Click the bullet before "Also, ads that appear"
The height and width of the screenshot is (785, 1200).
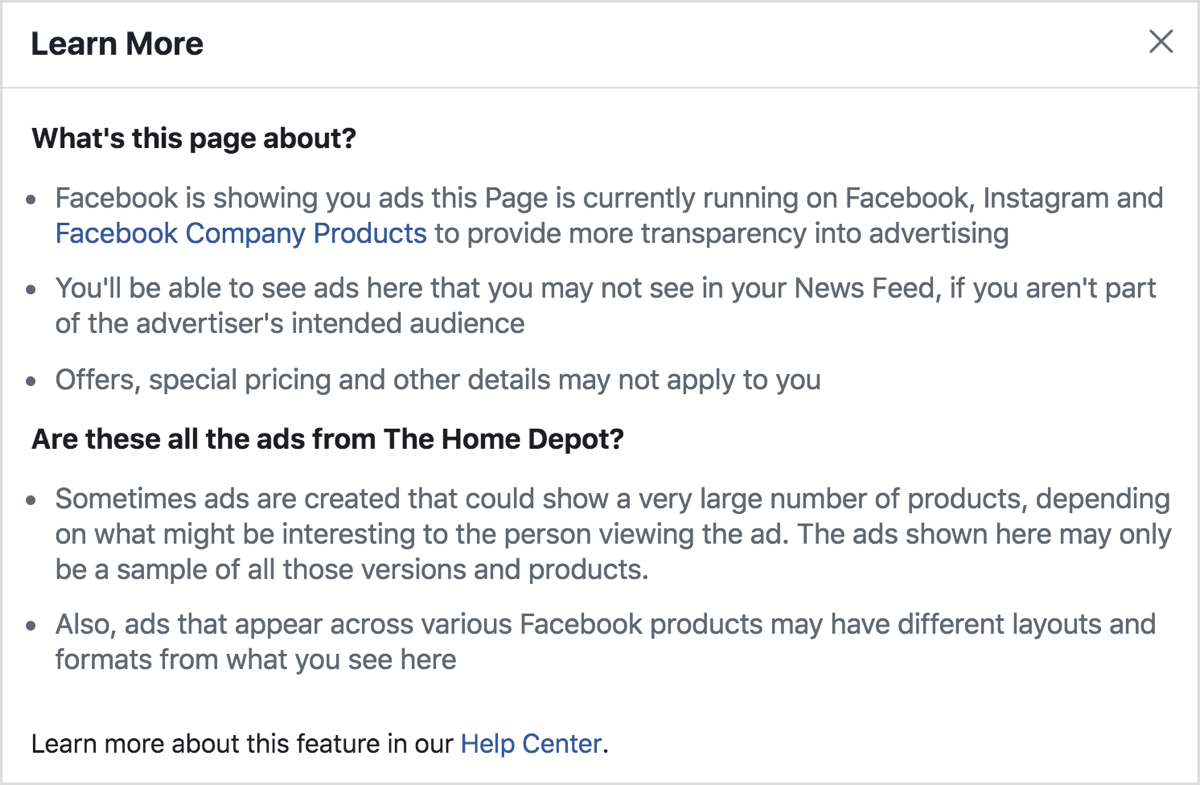coord(34,626)
